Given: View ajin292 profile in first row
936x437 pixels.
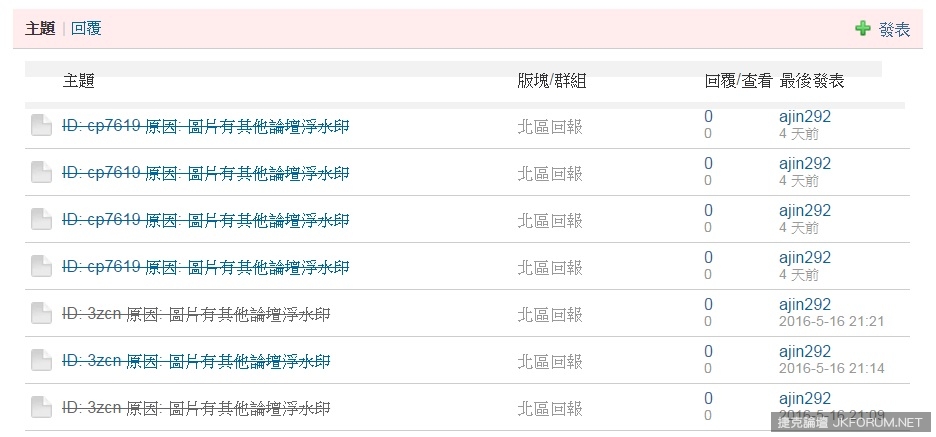Looking at the screenshot, I should pos(805,116).
